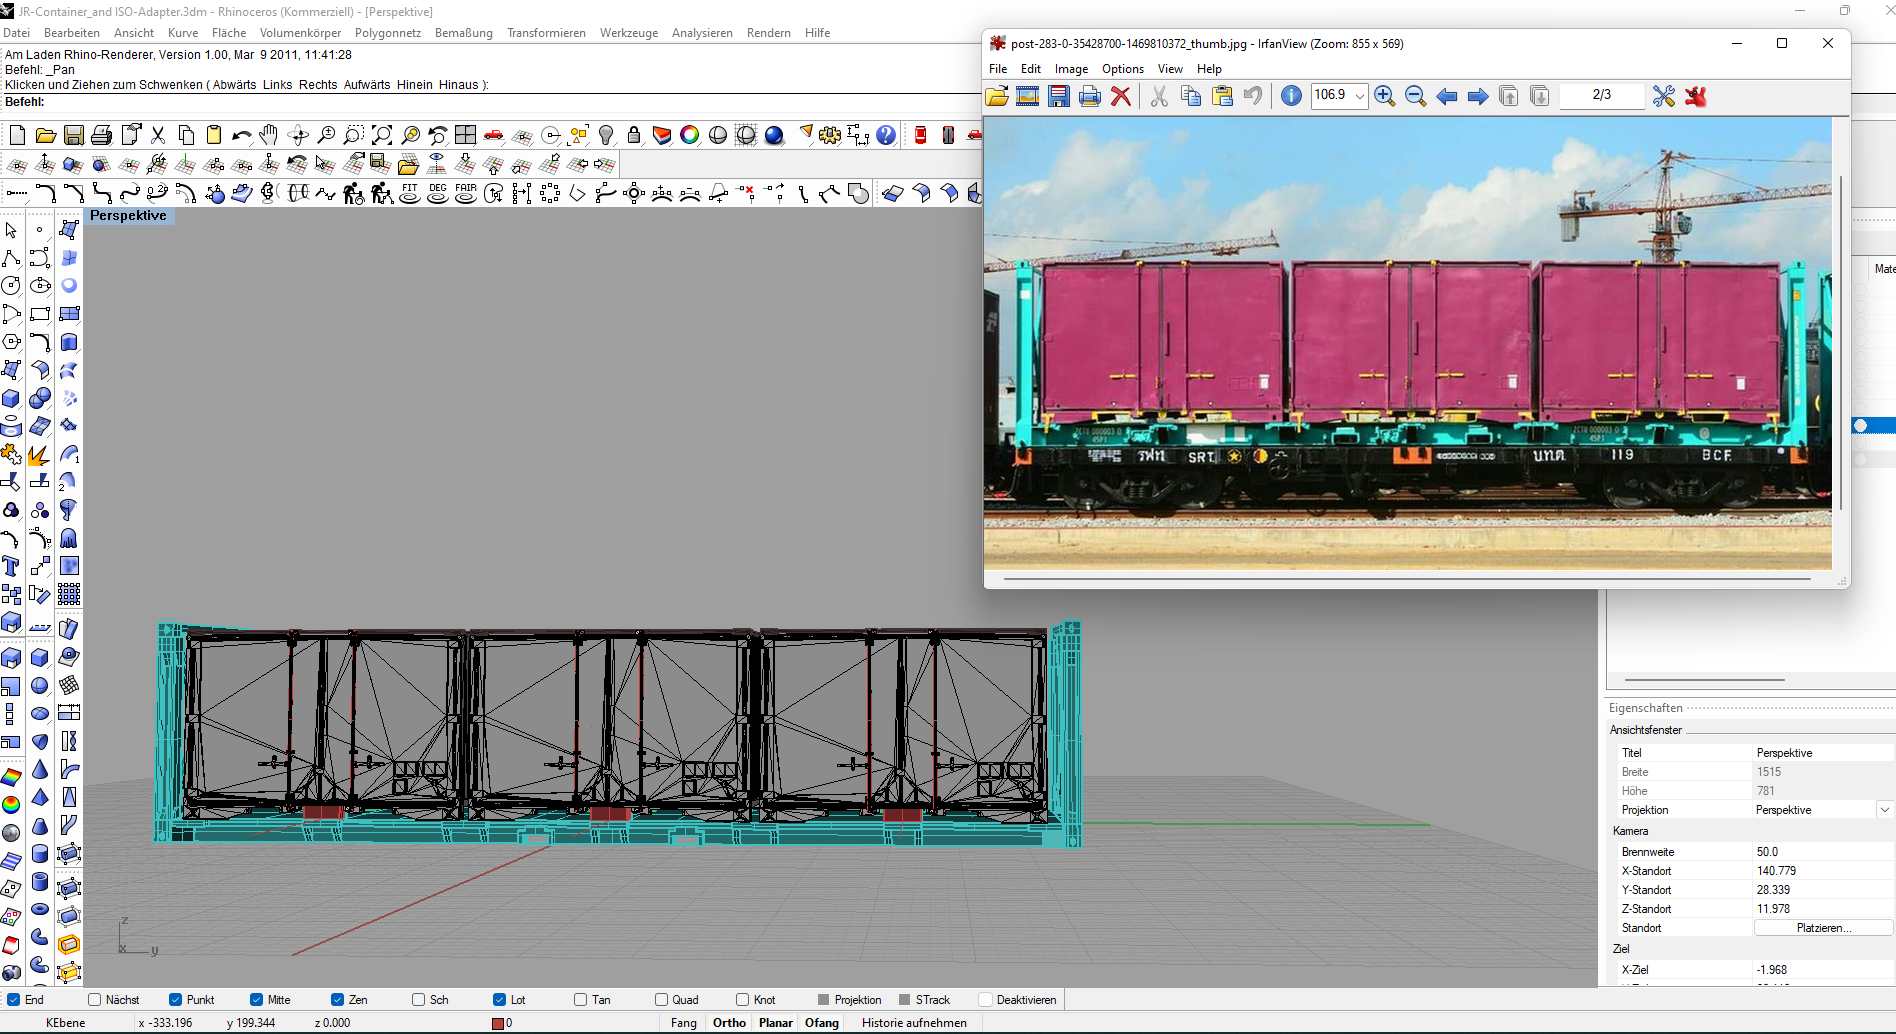
Task: Click the Undo arrow icon in Rhino toolbar
Action: 241,135
